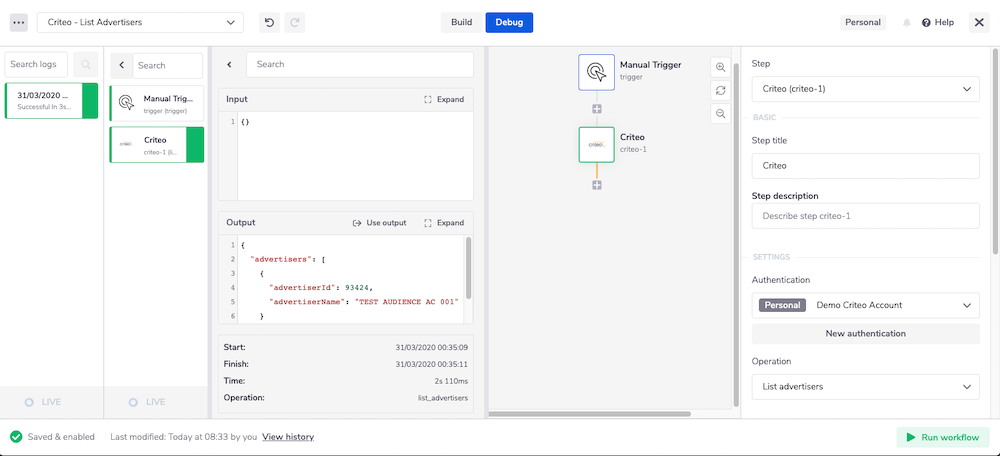Click the Finish timestamp 31/03/2020 00:35:11
Image resolution: width=1000 pixels, height=456 pixels.
(432, 364)
